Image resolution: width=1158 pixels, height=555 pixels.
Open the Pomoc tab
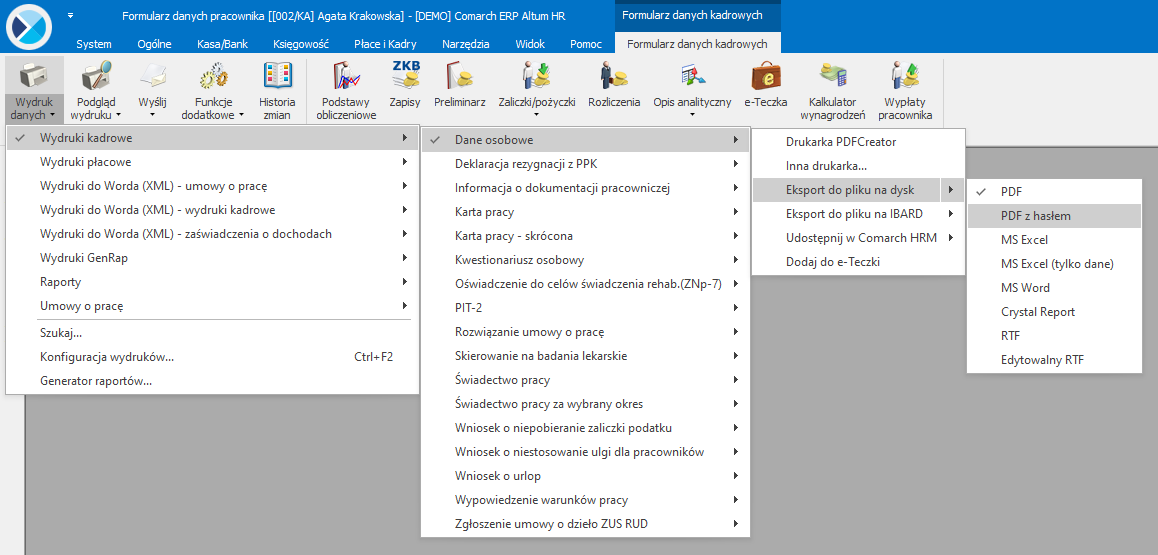coord(586,44)
